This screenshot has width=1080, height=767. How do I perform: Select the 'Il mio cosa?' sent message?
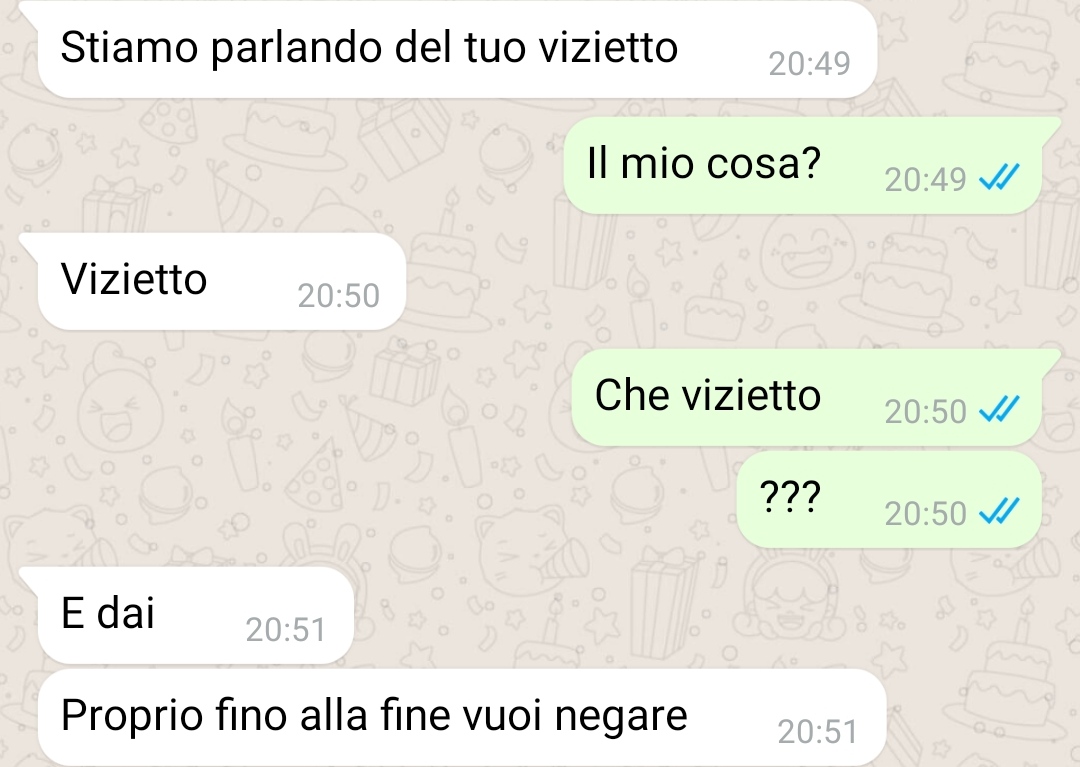pyautogui.click(x=802, y=165)
